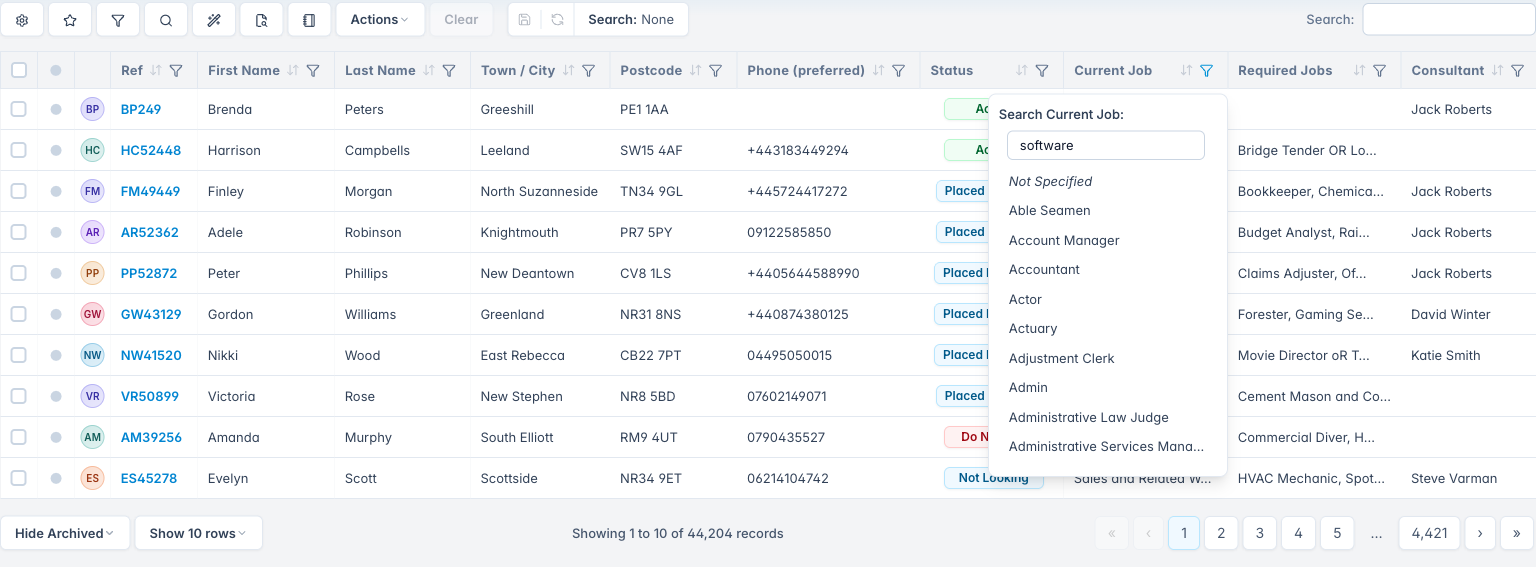Sort by Town / City arrows

[x=568, y=71]
